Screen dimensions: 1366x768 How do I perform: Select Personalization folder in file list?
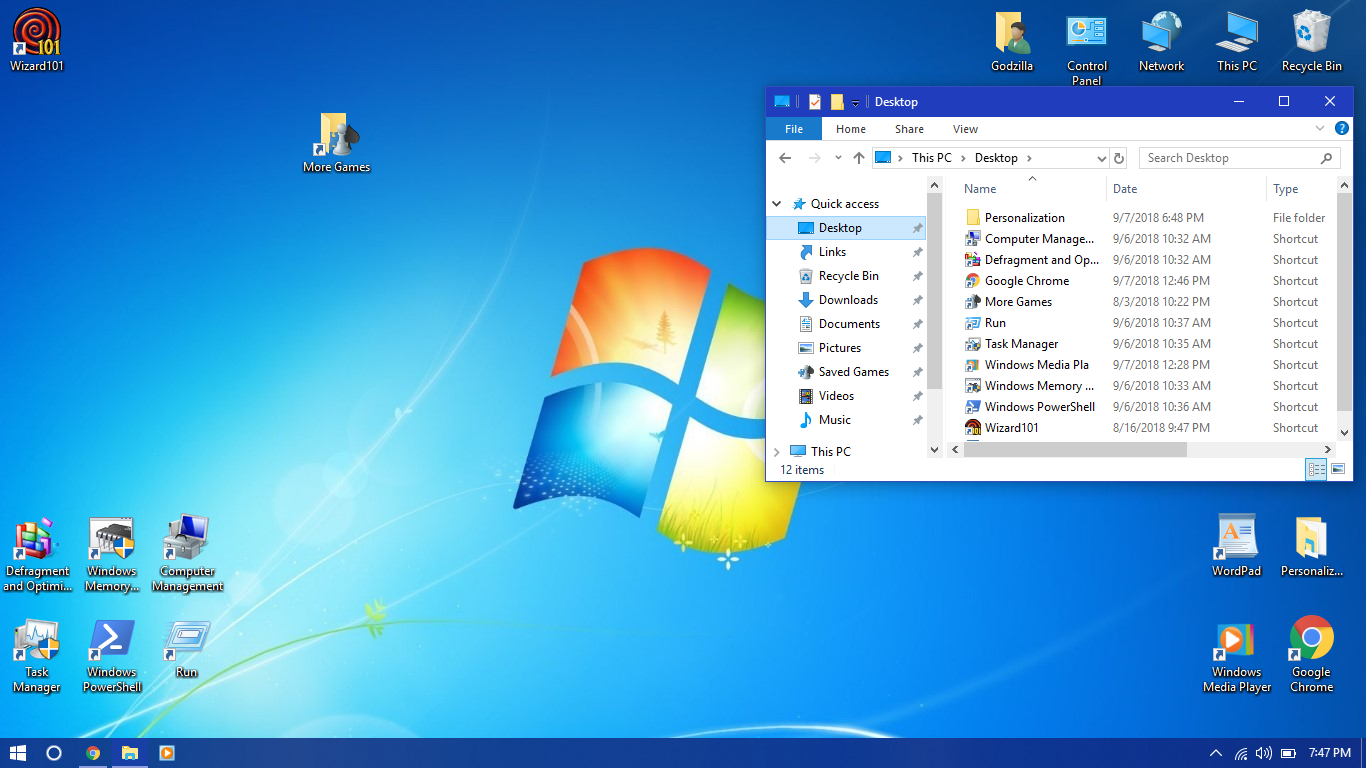pyautogui.click(x=1146, y=218)
